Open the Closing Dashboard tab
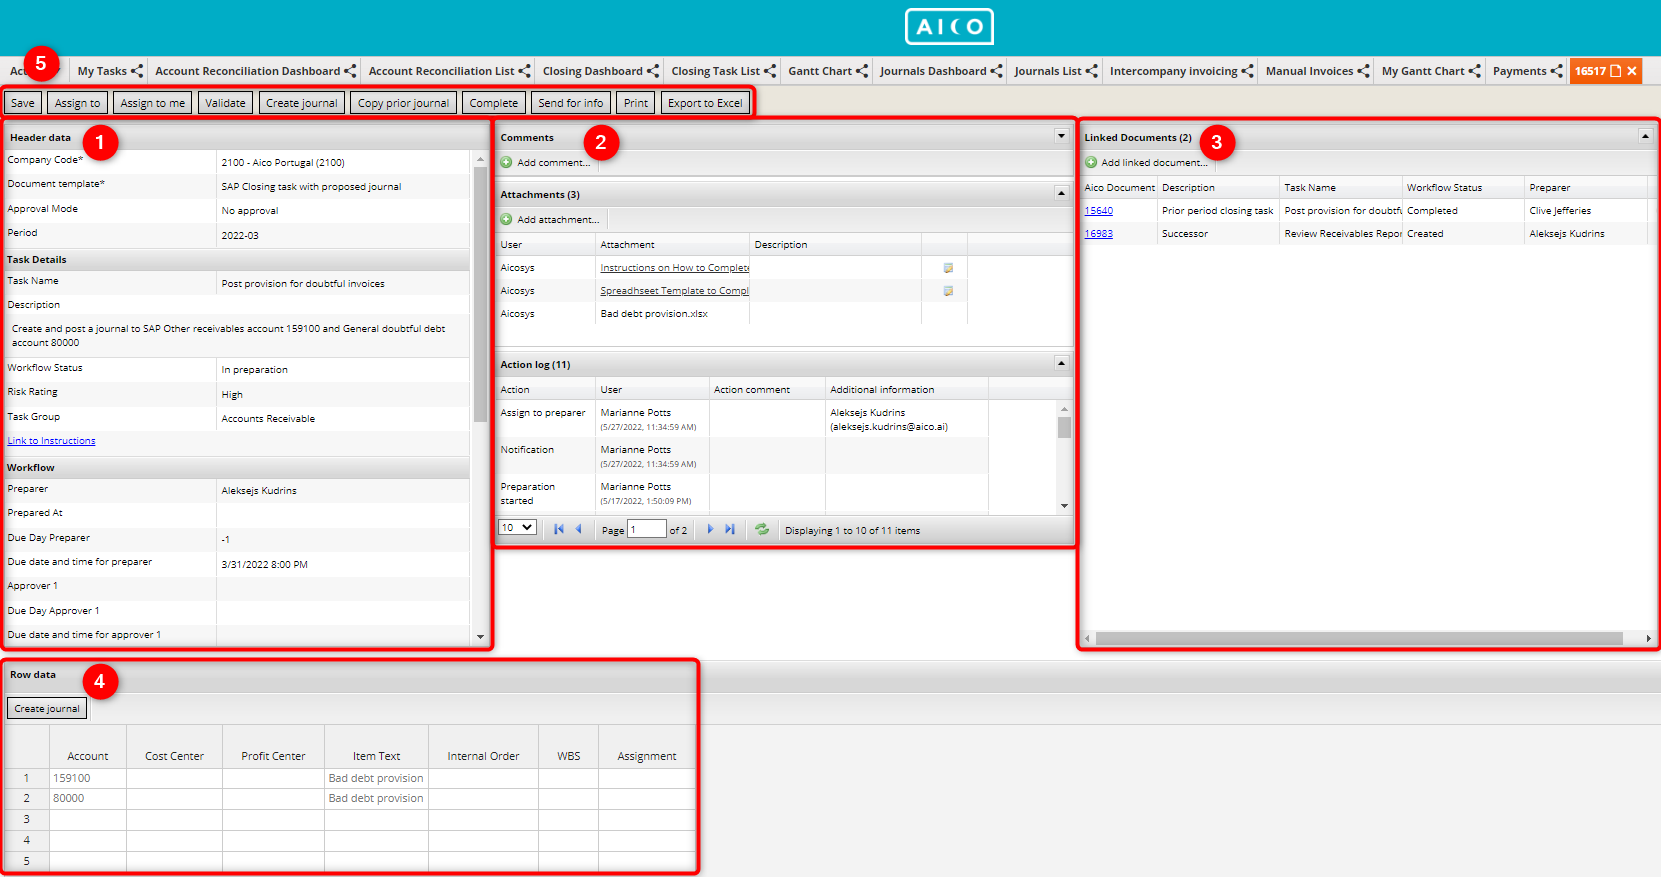The image size is (1661, 877). click(x=592, y=71)
